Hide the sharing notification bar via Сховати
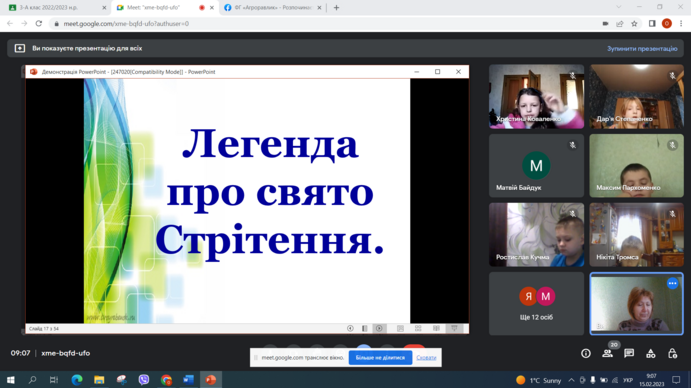The image size is (691, 388). pos(426,358)
